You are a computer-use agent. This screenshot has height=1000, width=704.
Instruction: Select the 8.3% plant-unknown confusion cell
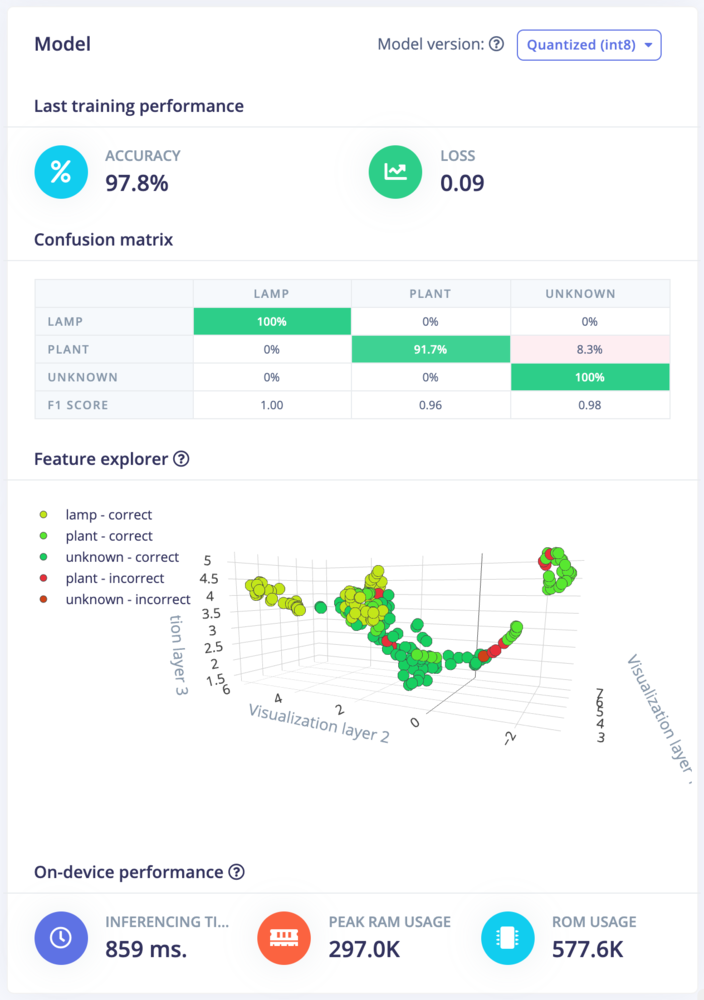click(590, 349)
